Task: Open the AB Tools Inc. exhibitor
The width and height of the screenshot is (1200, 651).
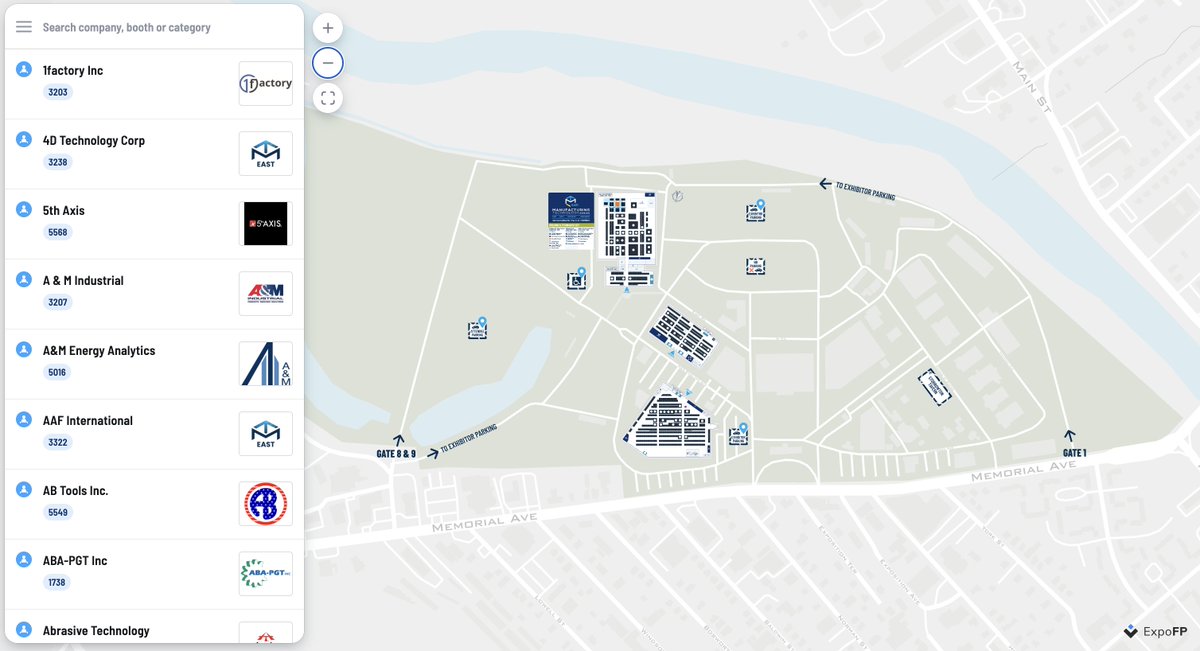Action: 154,504
